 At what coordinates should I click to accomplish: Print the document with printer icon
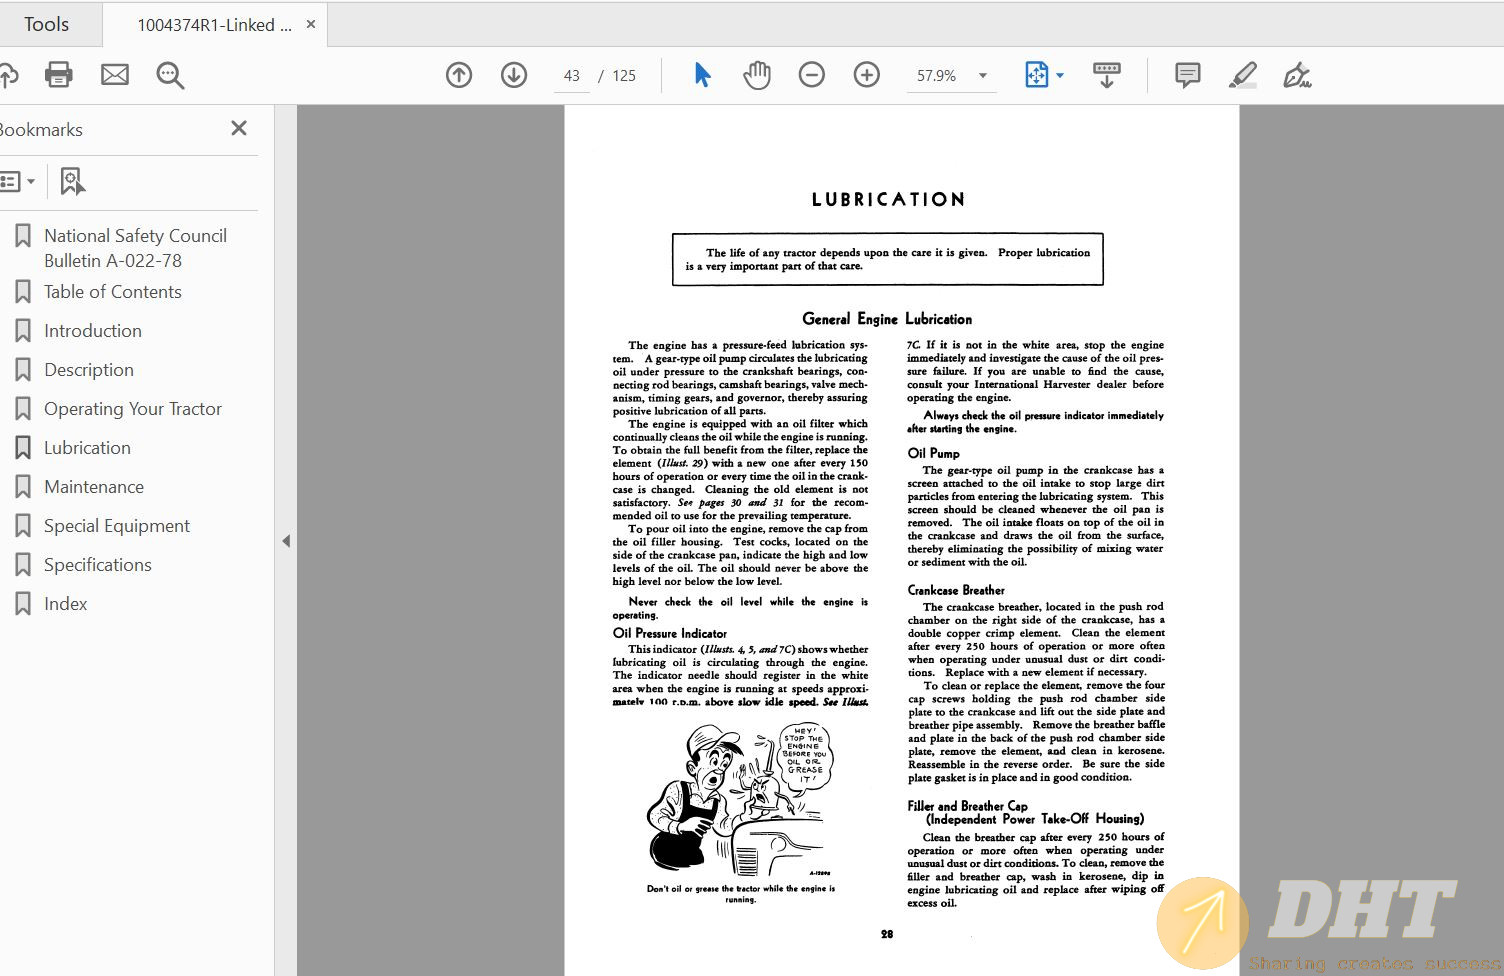[x=59, y=75]
